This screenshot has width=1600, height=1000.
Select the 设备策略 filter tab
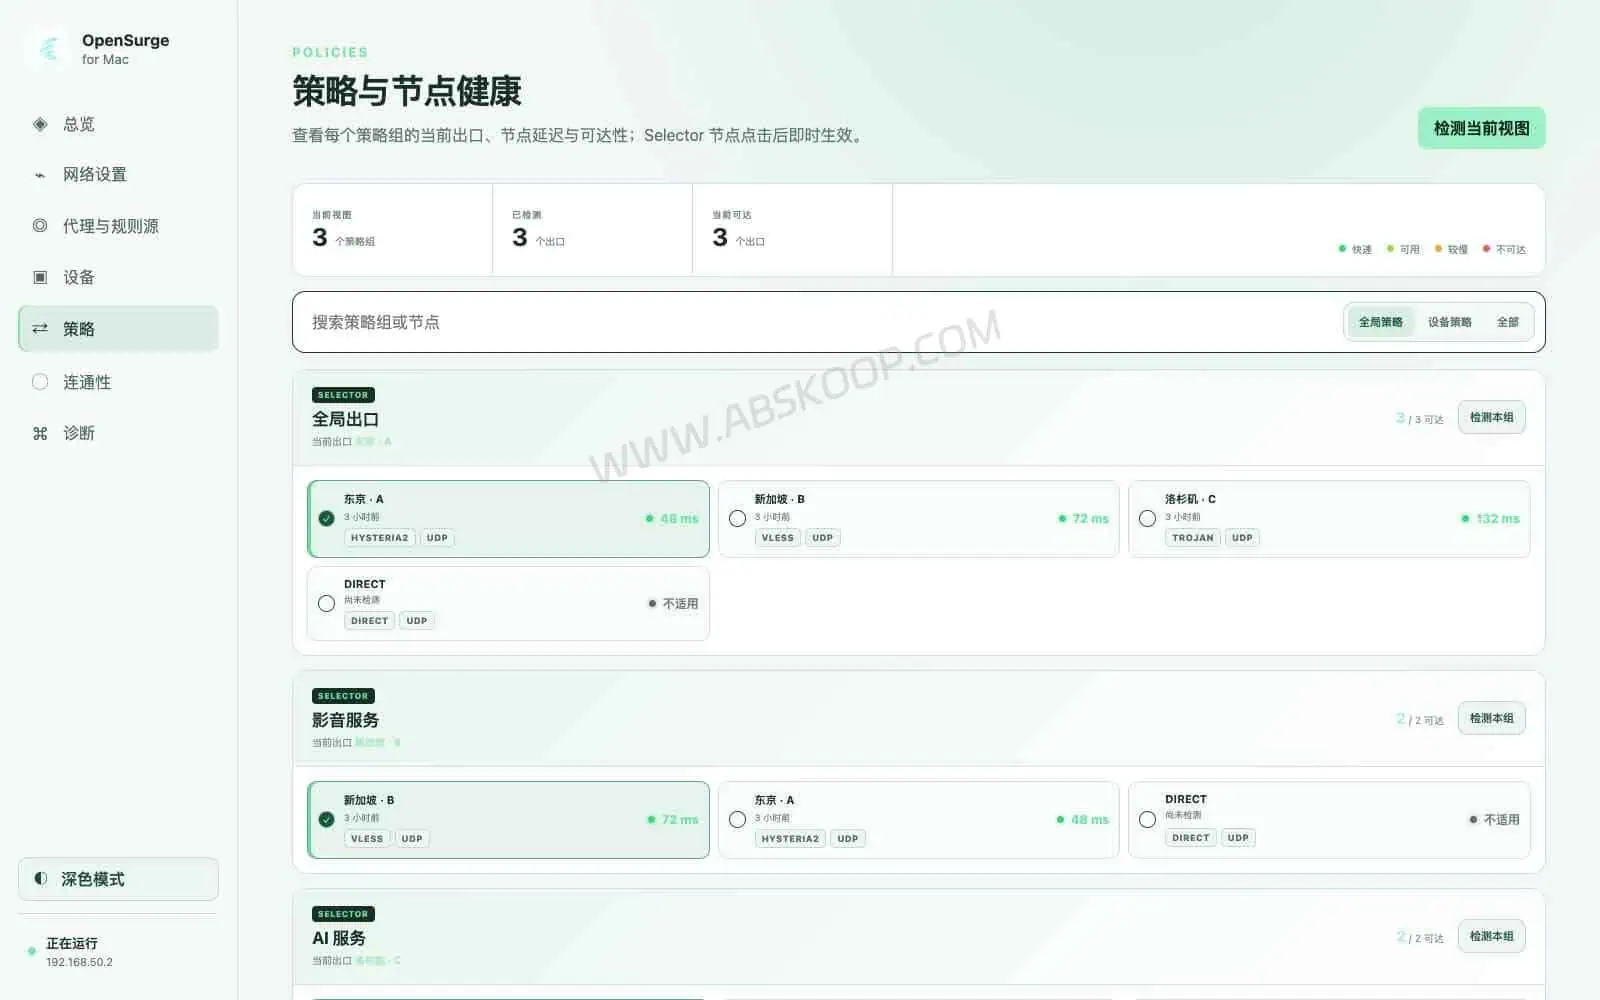(x=1449, y=322)
